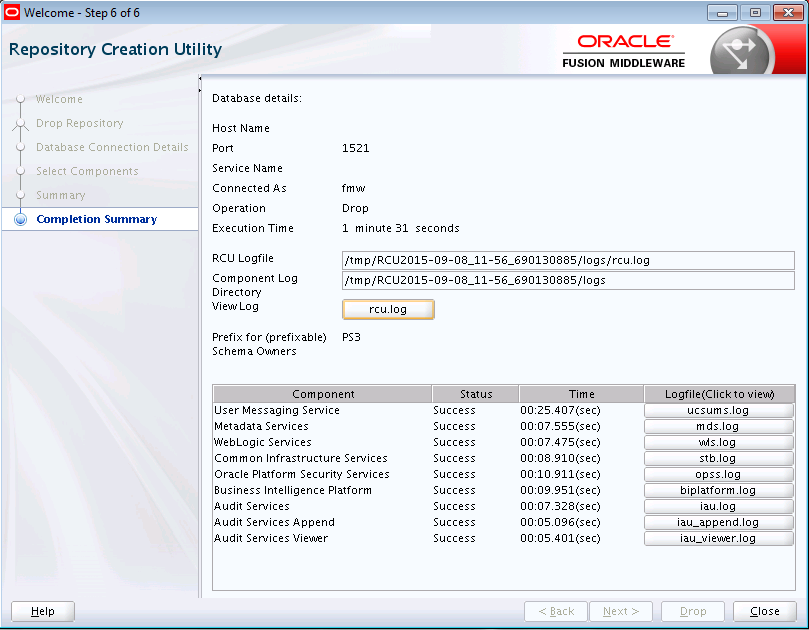Open wls.log for WebLogic Services

point(718,442)
